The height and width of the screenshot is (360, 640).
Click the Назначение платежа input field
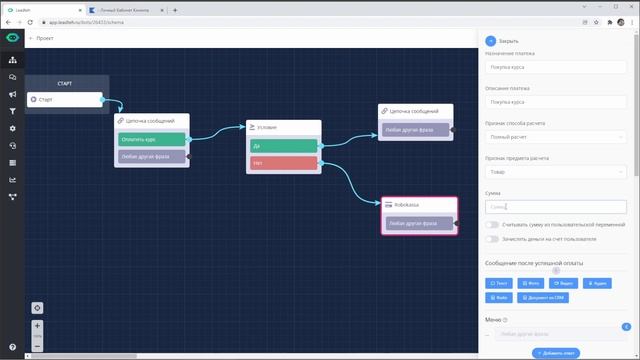click(x=556, y=67)
